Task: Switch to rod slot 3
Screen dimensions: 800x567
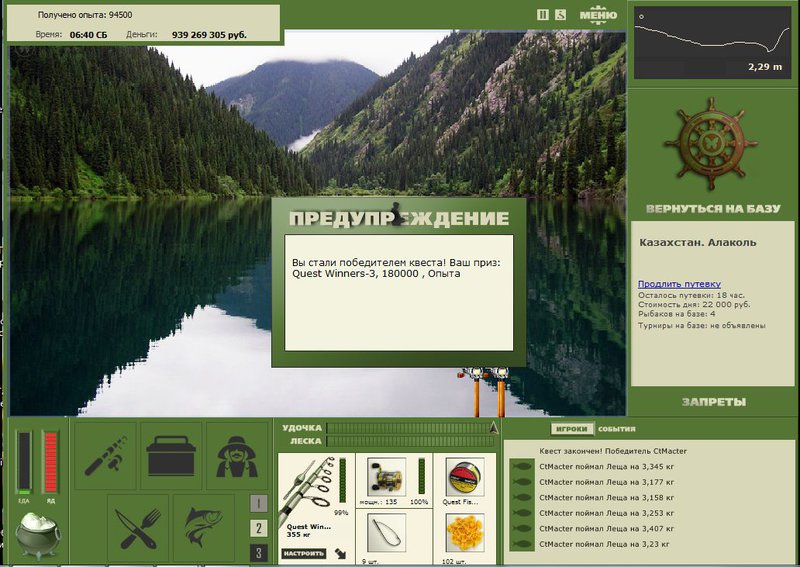Action: click(x=259, y=553)
